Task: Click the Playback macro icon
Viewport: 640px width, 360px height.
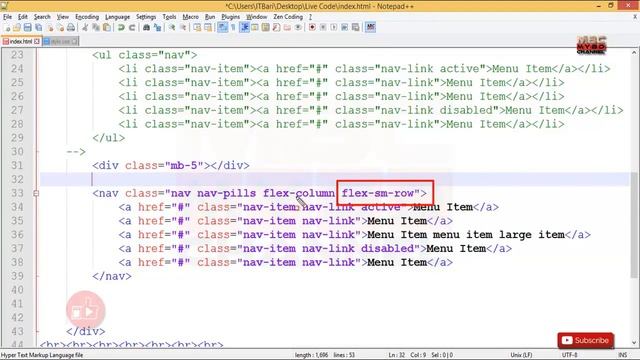Action: (x=333, y=27)
